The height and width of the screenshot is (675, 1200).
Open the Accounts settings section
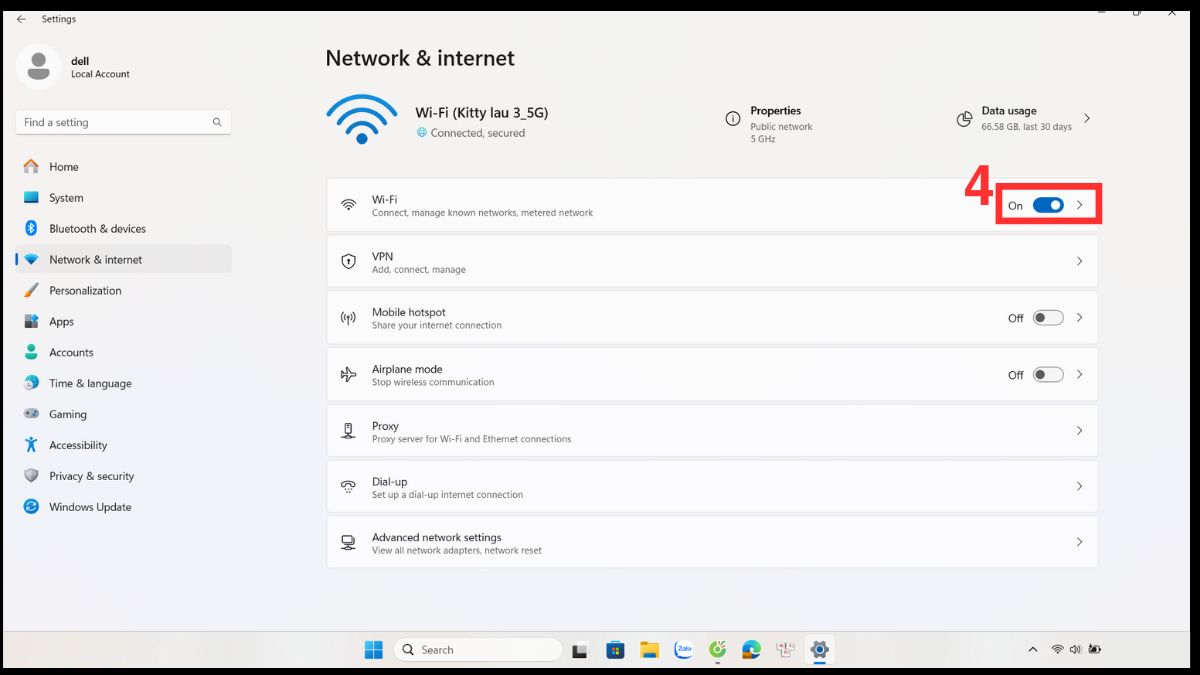[x=71, y=352]
